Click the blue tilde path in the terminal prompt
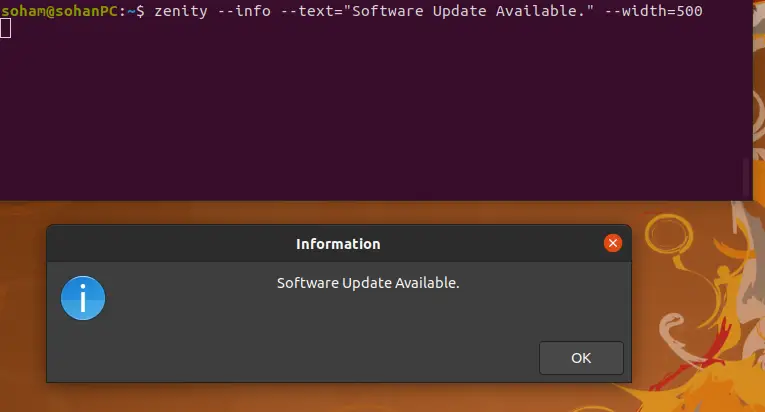Viewport: 765px width, 412px height. point(131,11)
